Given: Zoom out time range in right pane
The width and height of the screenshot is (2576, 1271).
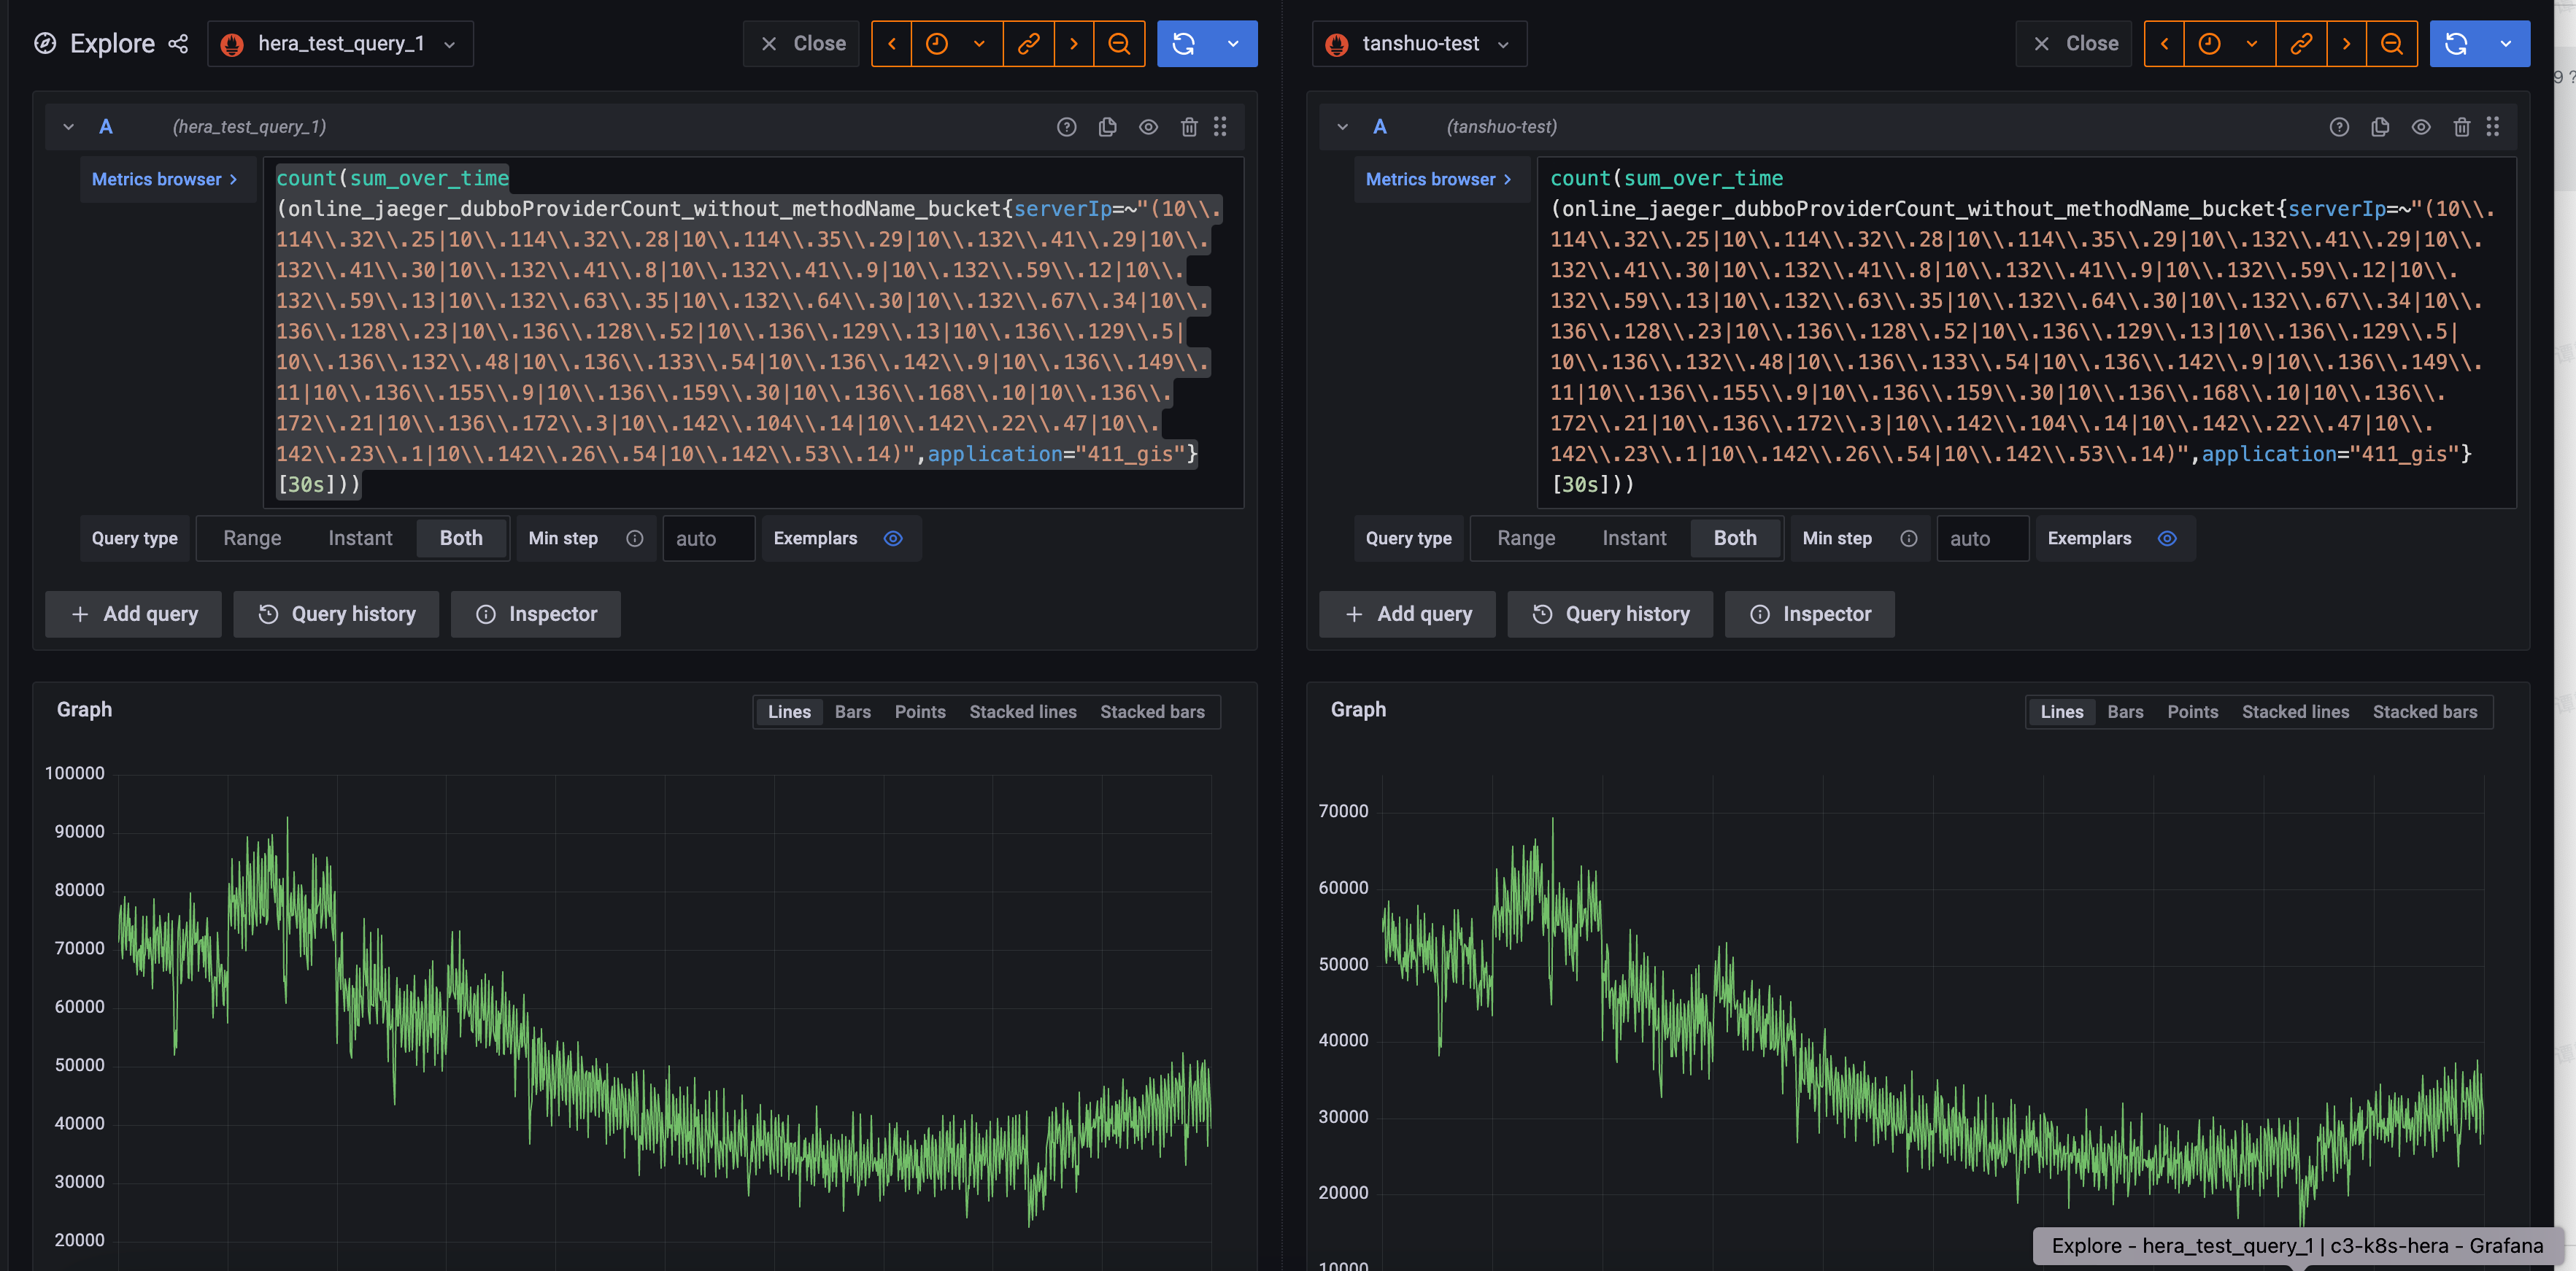Looking at the screenshot, I should click(x=2392, y=43).
